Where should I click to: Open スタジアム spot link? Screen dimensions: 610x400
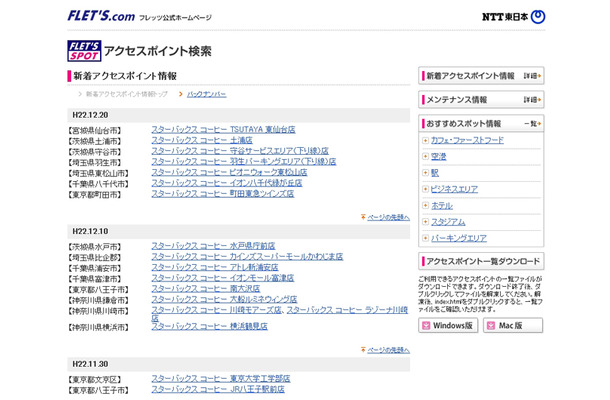tap(448, 222)
